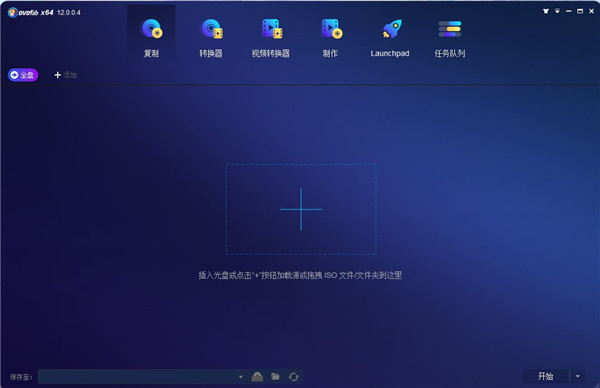The image size is (600, 388).
Task: Show the 任务队列 task queue
Action: 450,38
